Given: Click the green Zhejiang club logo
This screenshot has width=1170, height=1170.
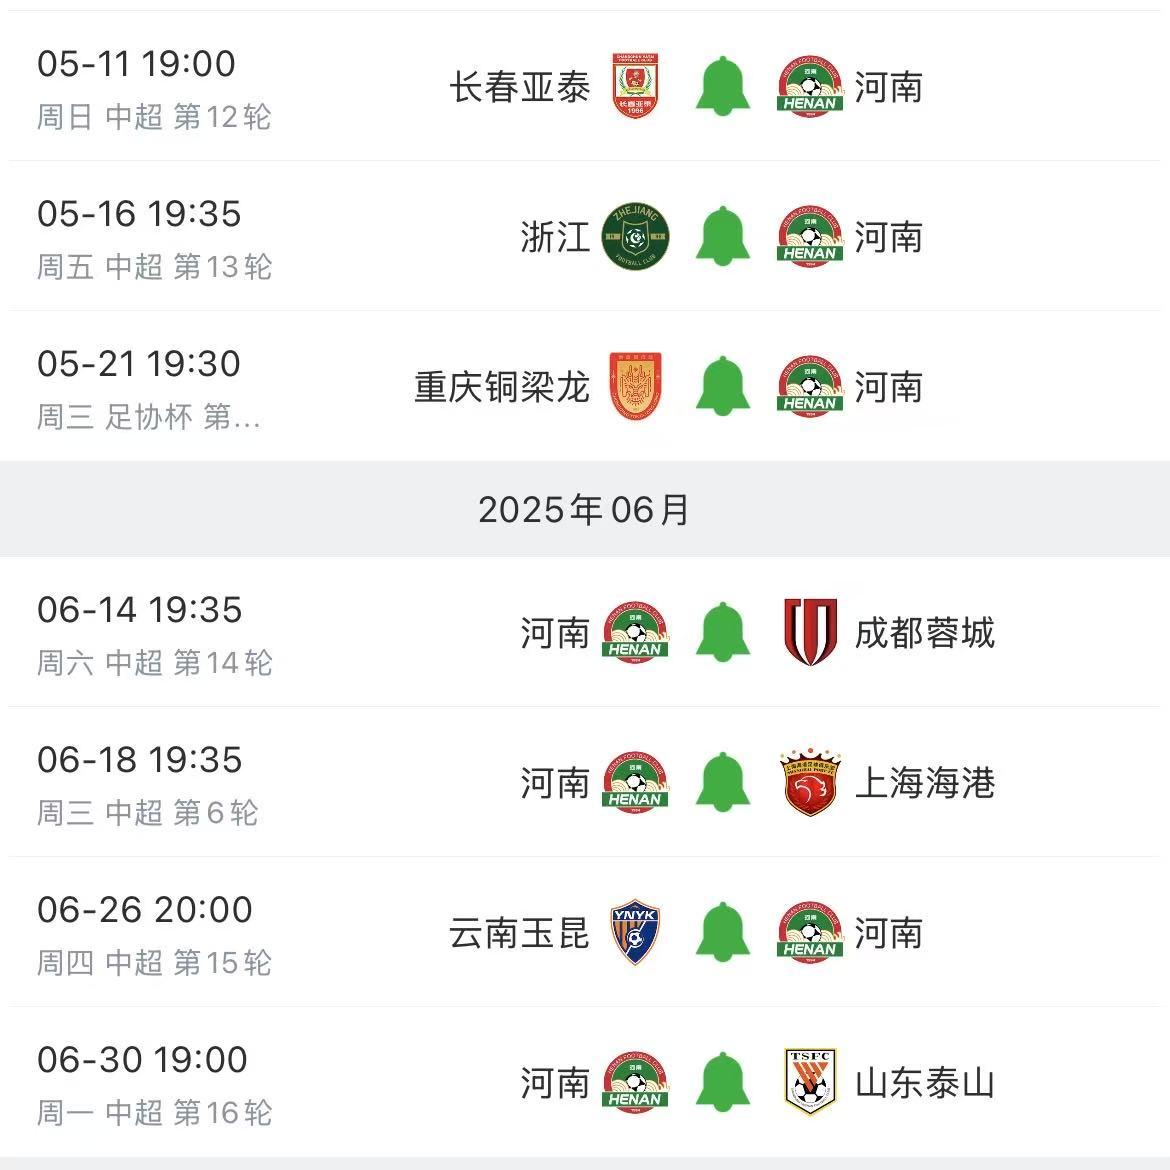Looking at the screenshot, I should pyautogui.click(x=635, y=237).
